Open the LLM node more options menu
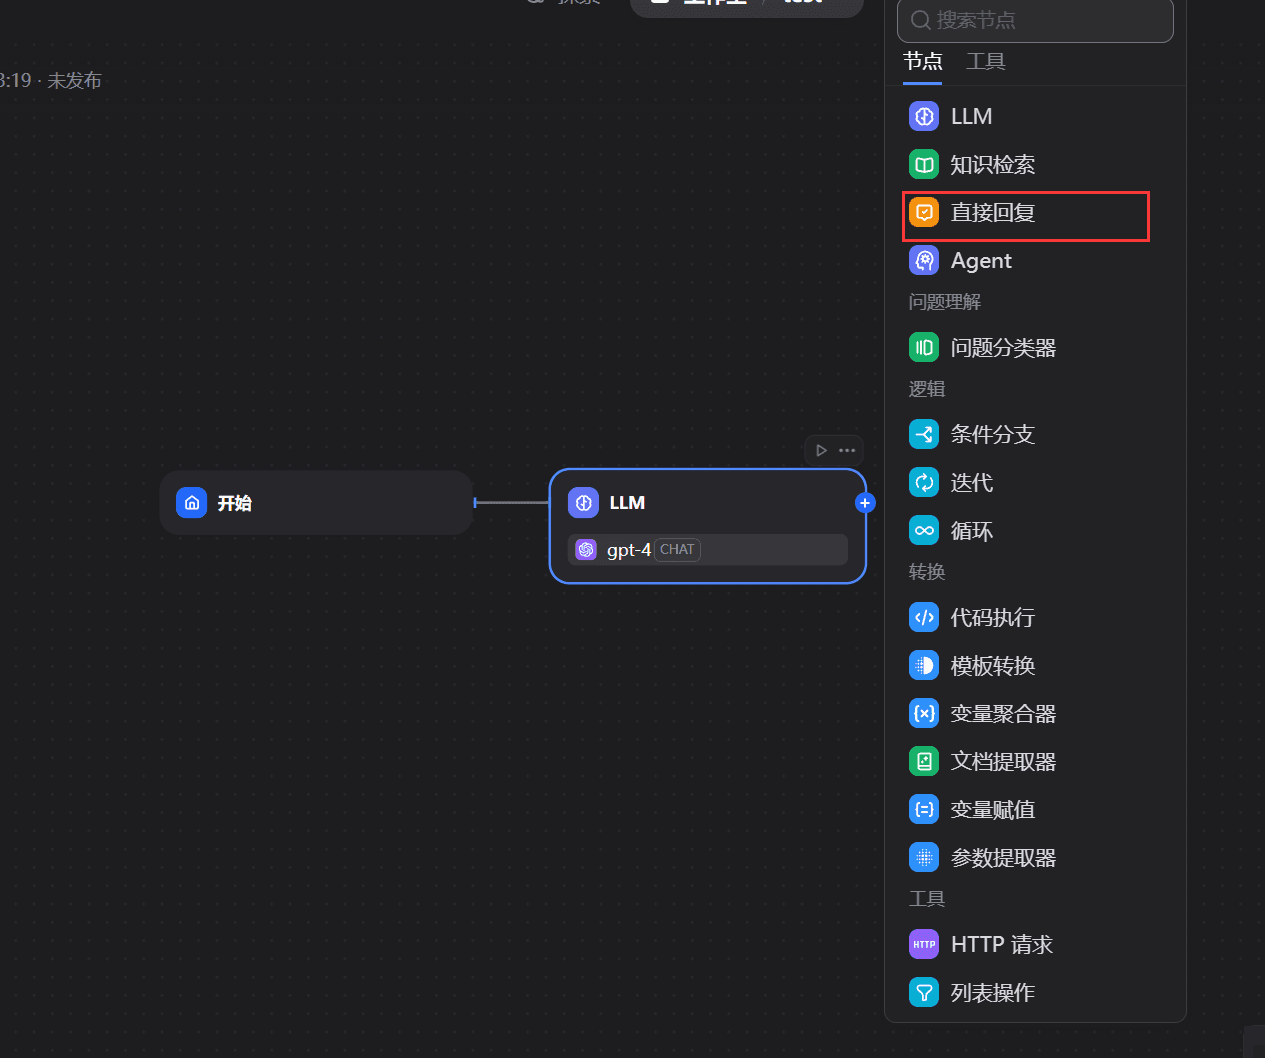 tap(847, 451)
